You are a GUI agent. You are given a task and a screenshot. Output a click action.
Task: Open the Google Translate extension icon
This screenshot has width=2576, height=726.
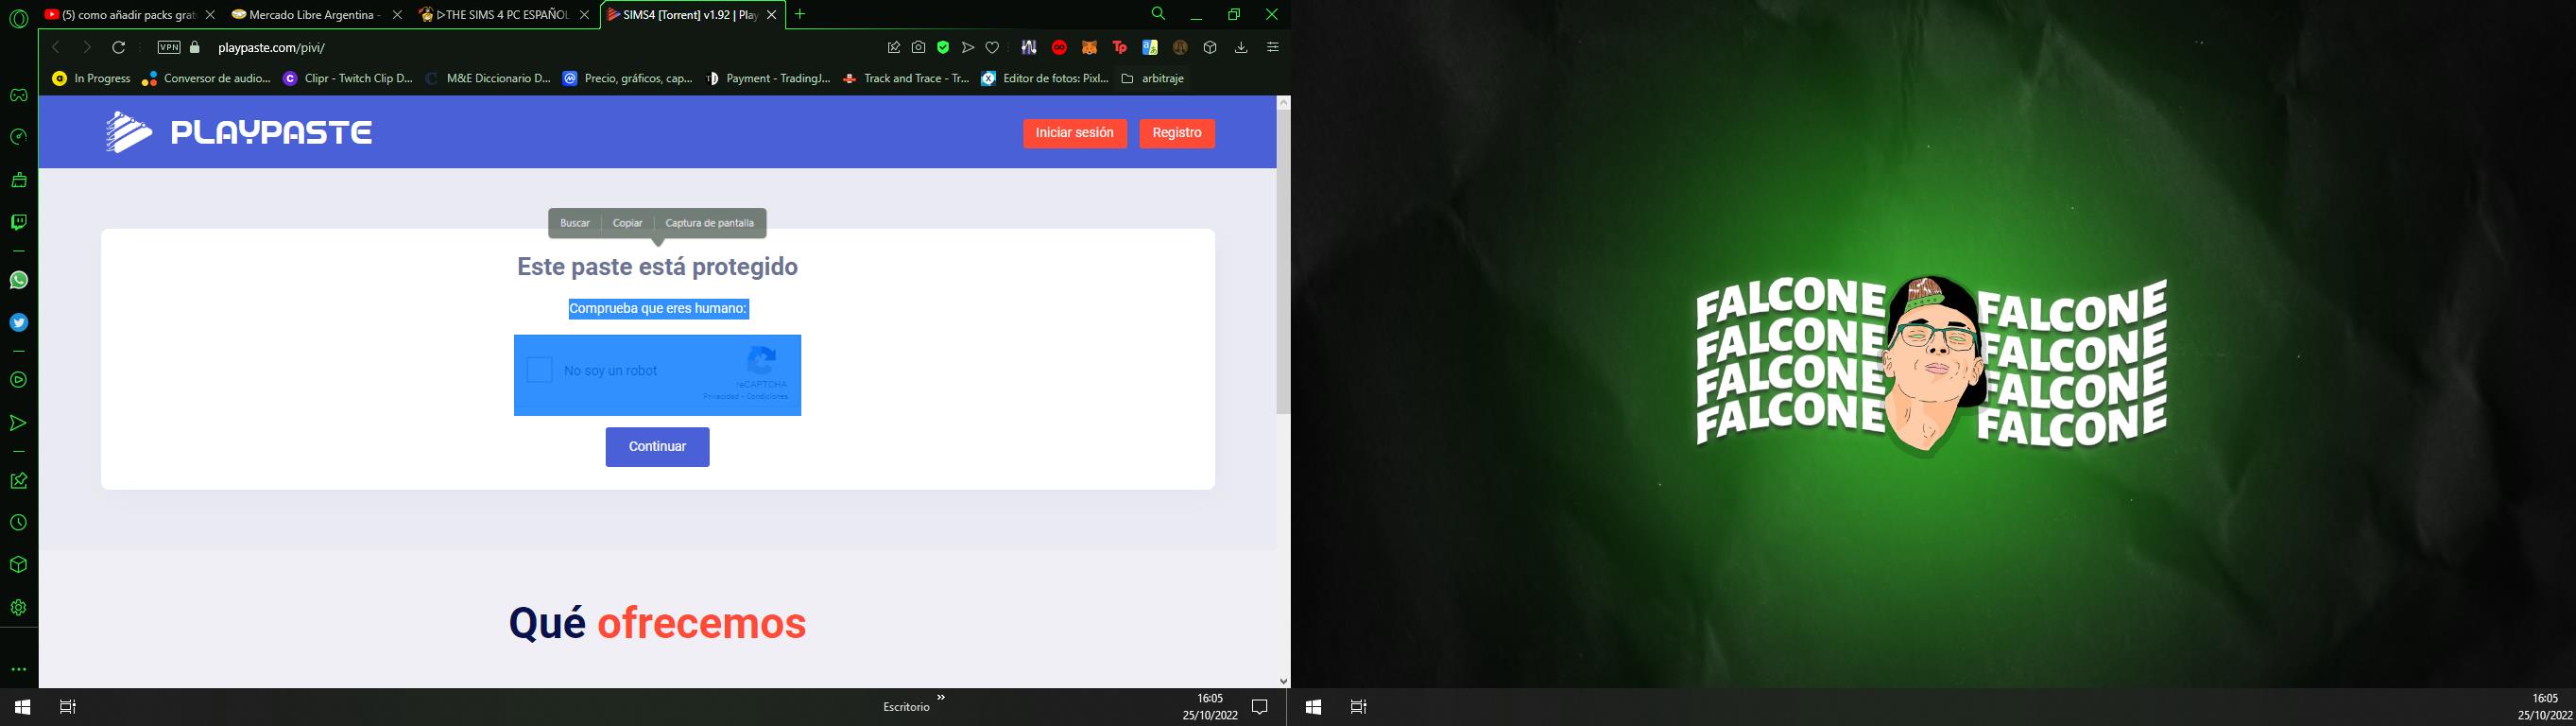[1150, 47]
